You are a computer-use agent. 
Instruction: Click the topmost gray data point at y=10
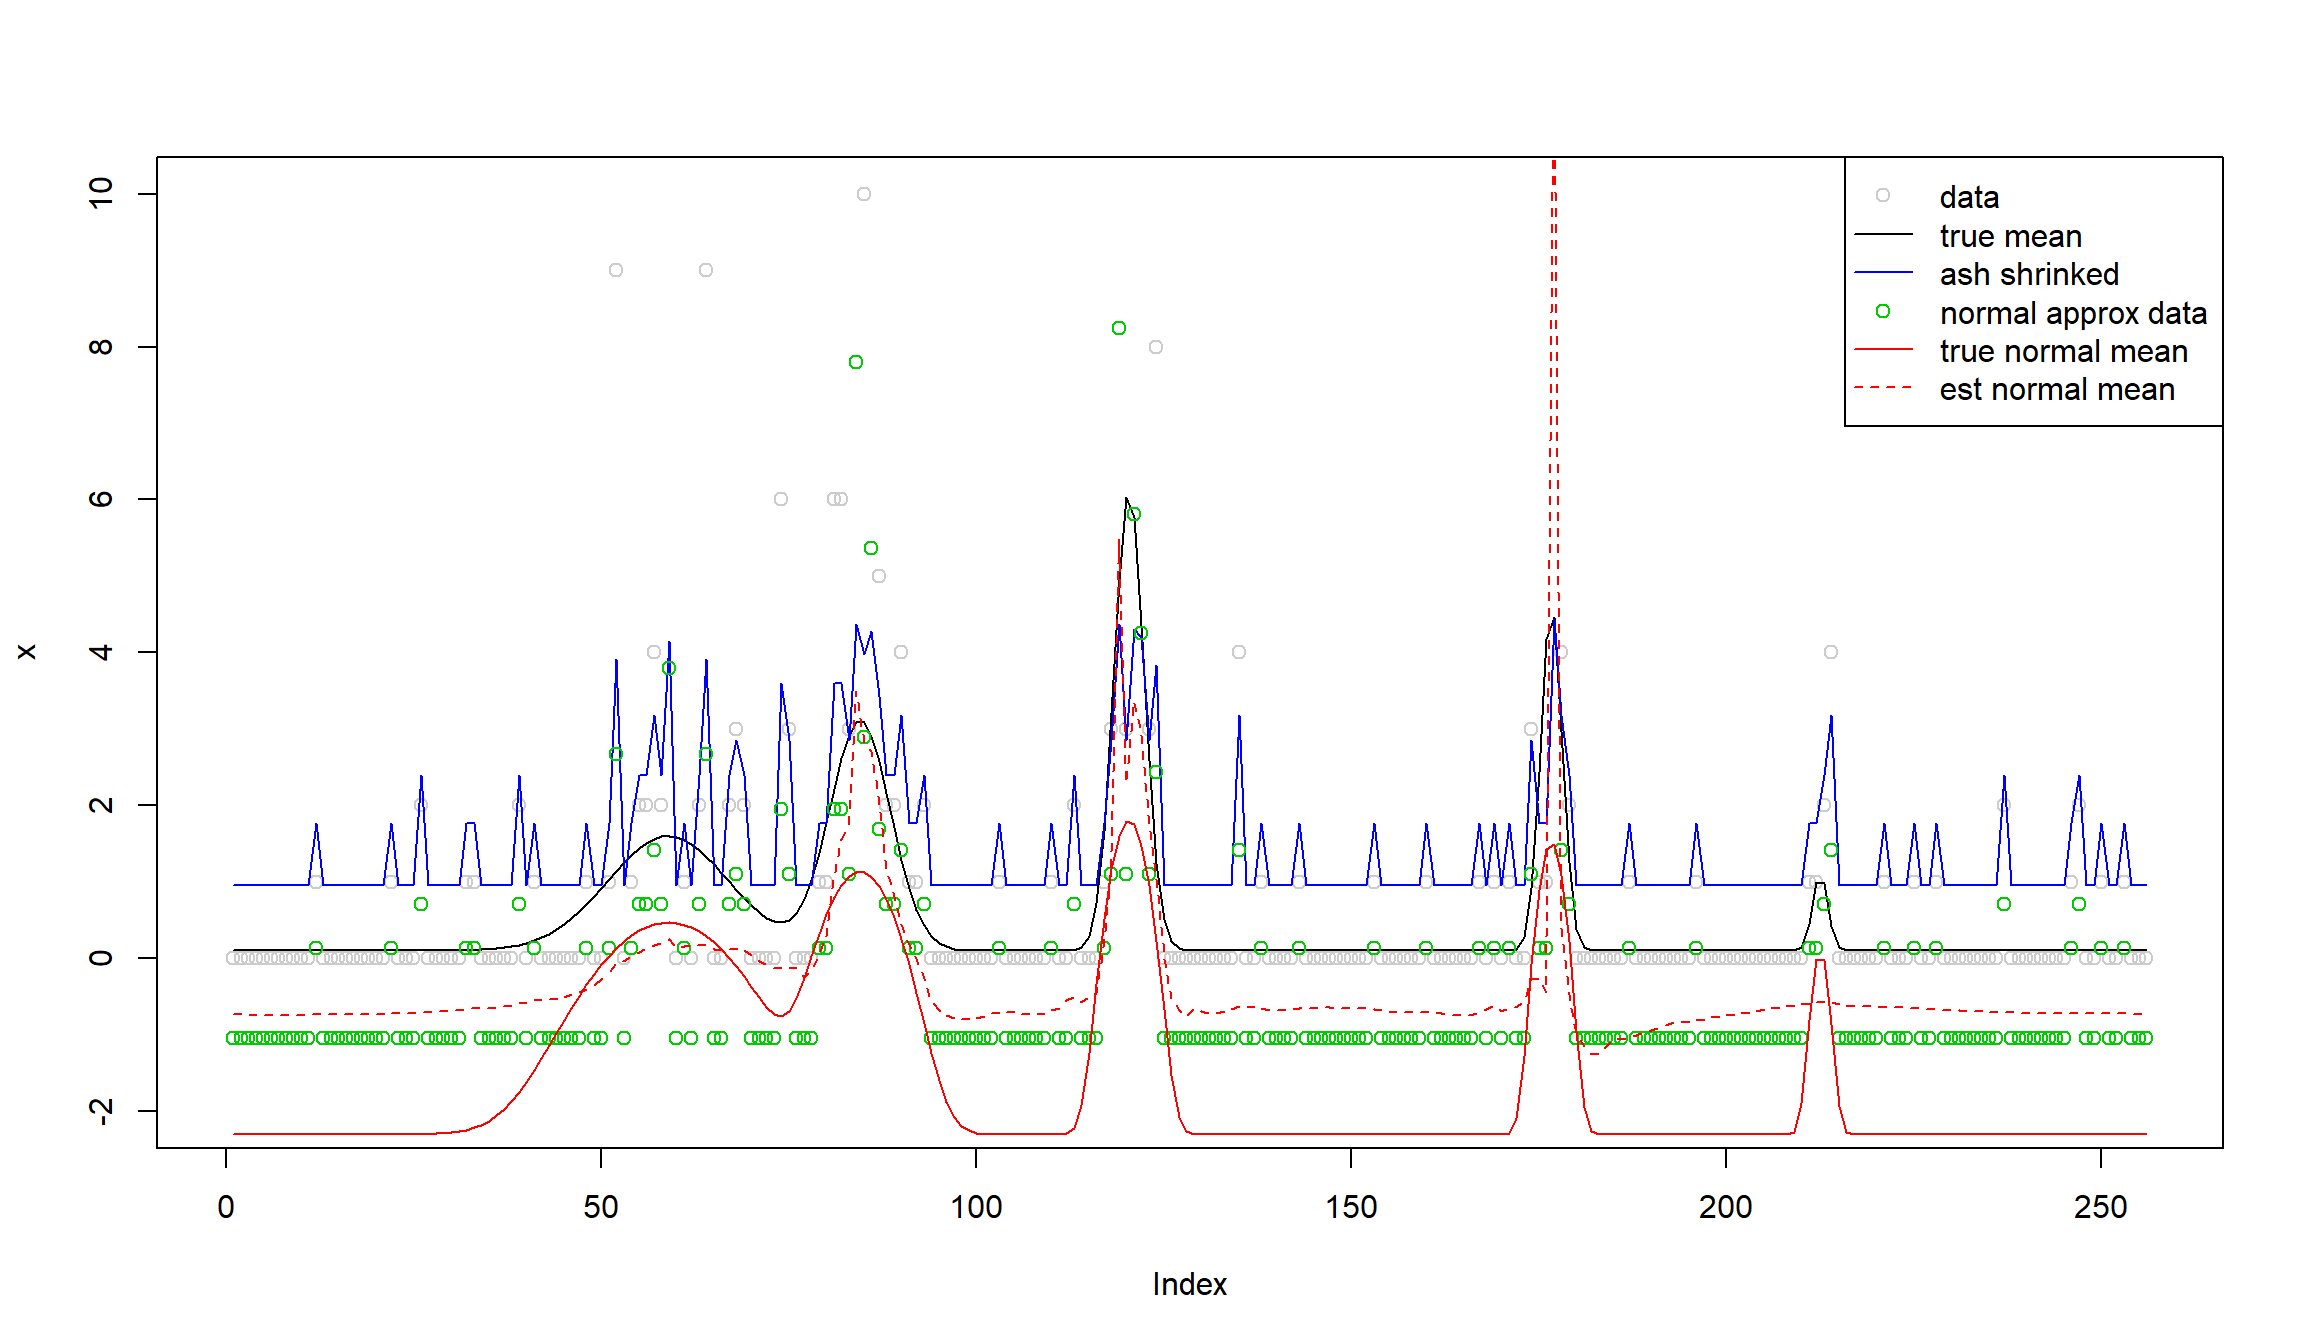click(x=863, y=194)
